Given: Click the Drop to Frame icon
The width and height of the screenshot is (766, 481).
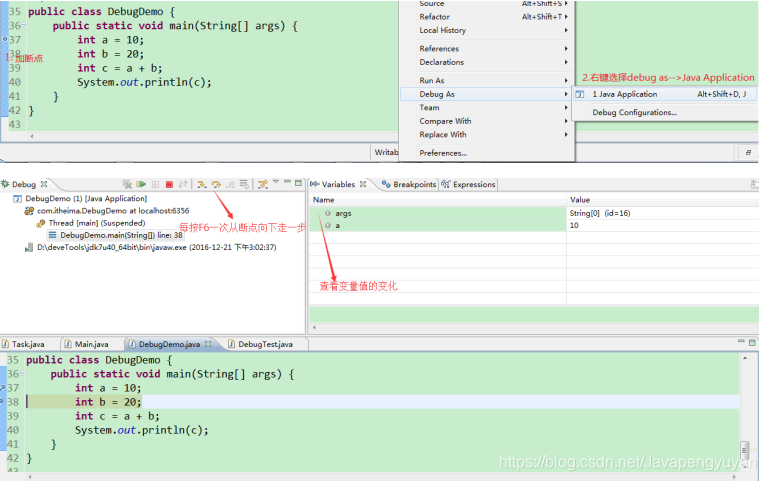Looking at the screenshot, I should [x=244, y=184].
